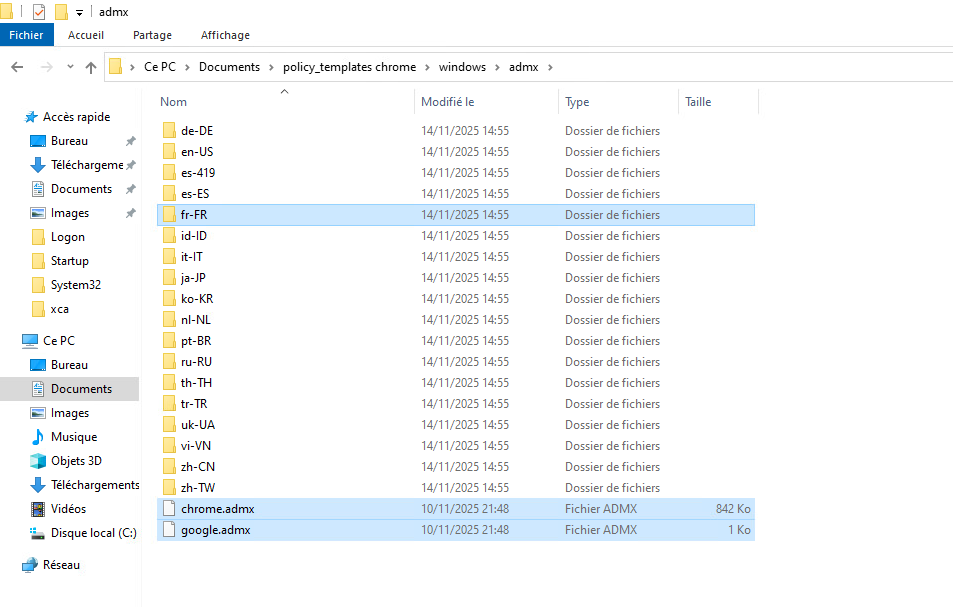Switch to the Affichage ribbon tab
Screen dimensions: 953x607
(225, 35)
